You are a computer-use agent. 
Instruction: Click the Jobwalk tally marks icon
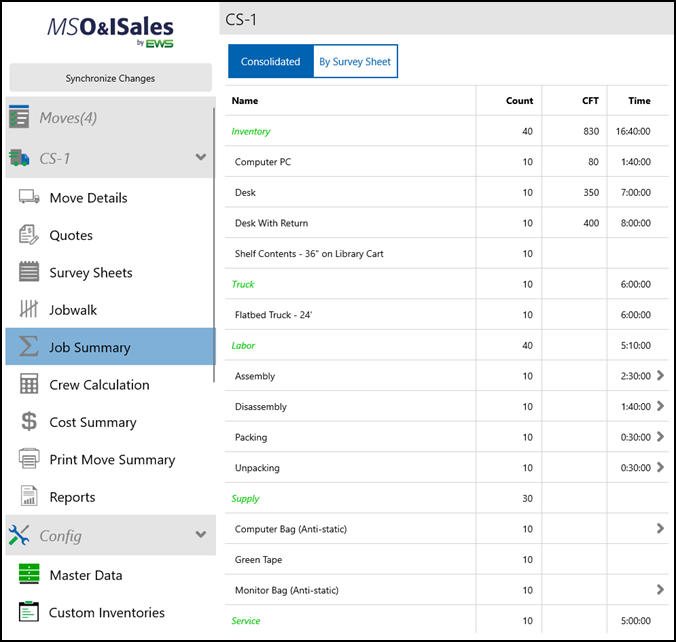(29, 310)
